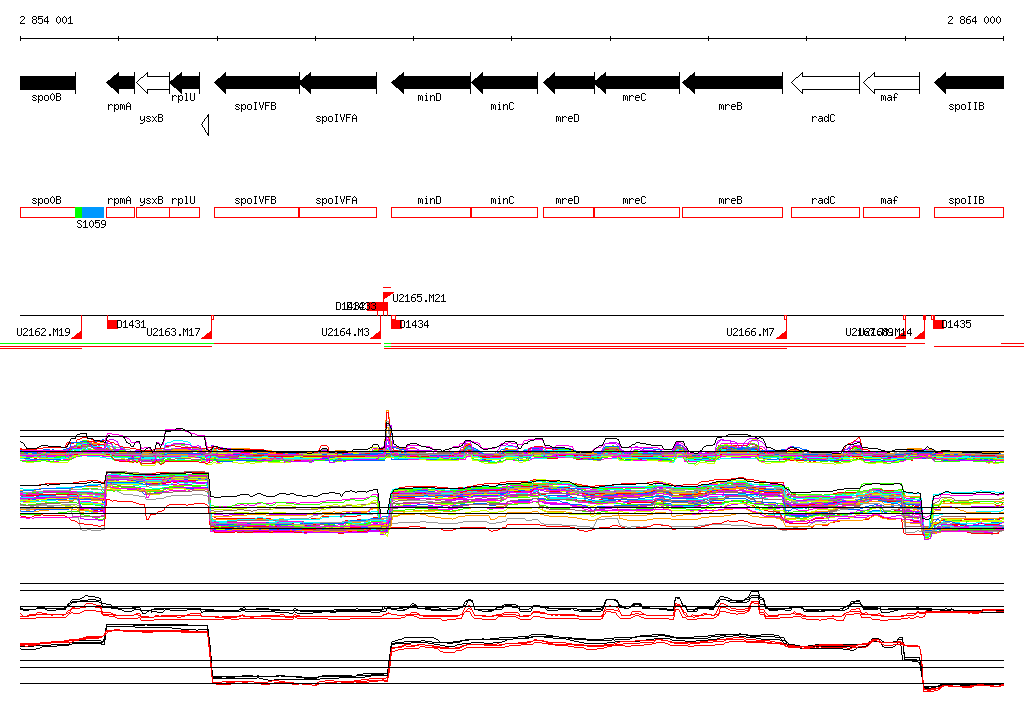Select the black spoIIB gene arrow

point(969,83)
